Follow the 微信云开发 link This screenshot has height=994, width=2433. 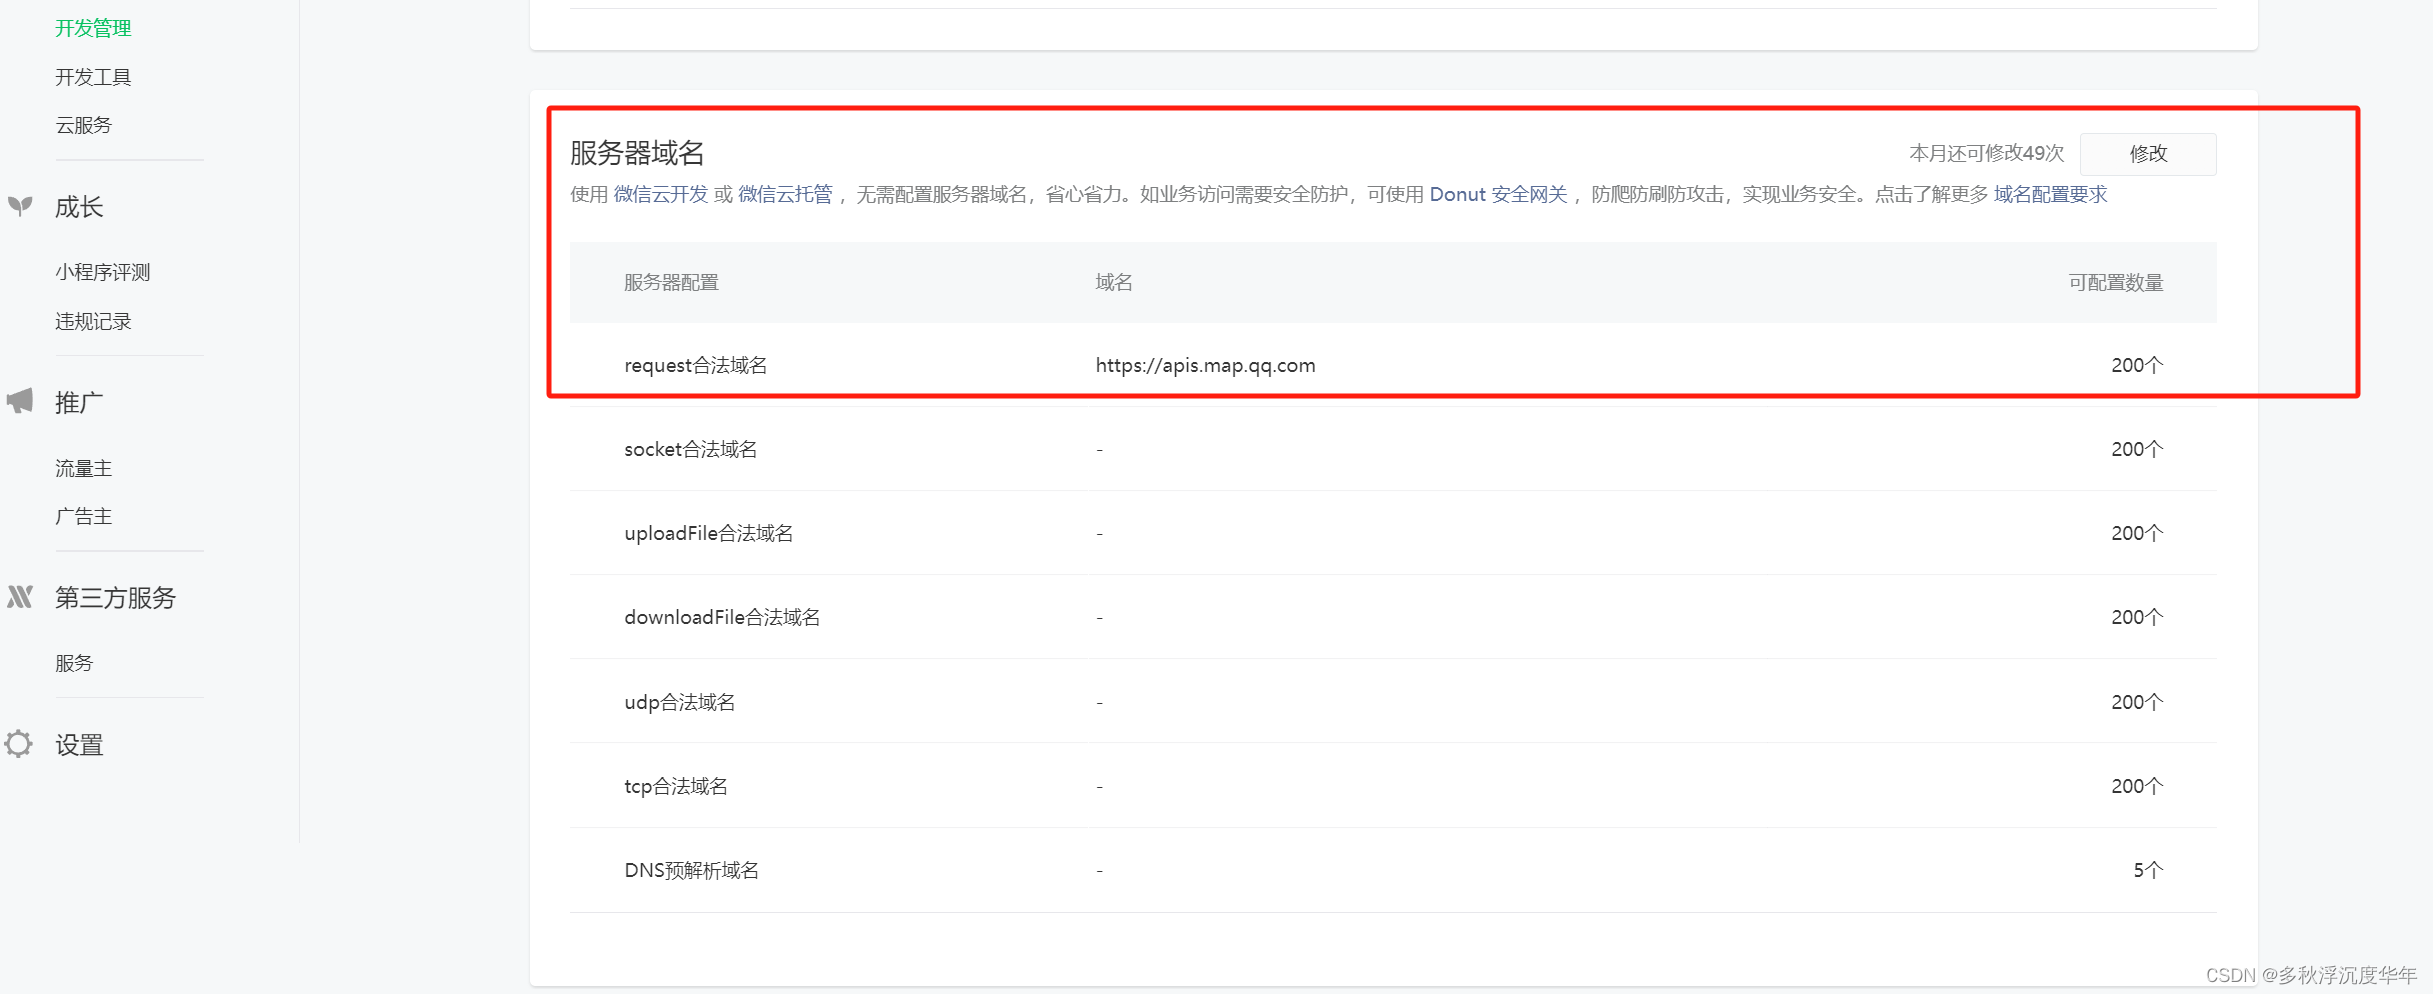point(660,194)
